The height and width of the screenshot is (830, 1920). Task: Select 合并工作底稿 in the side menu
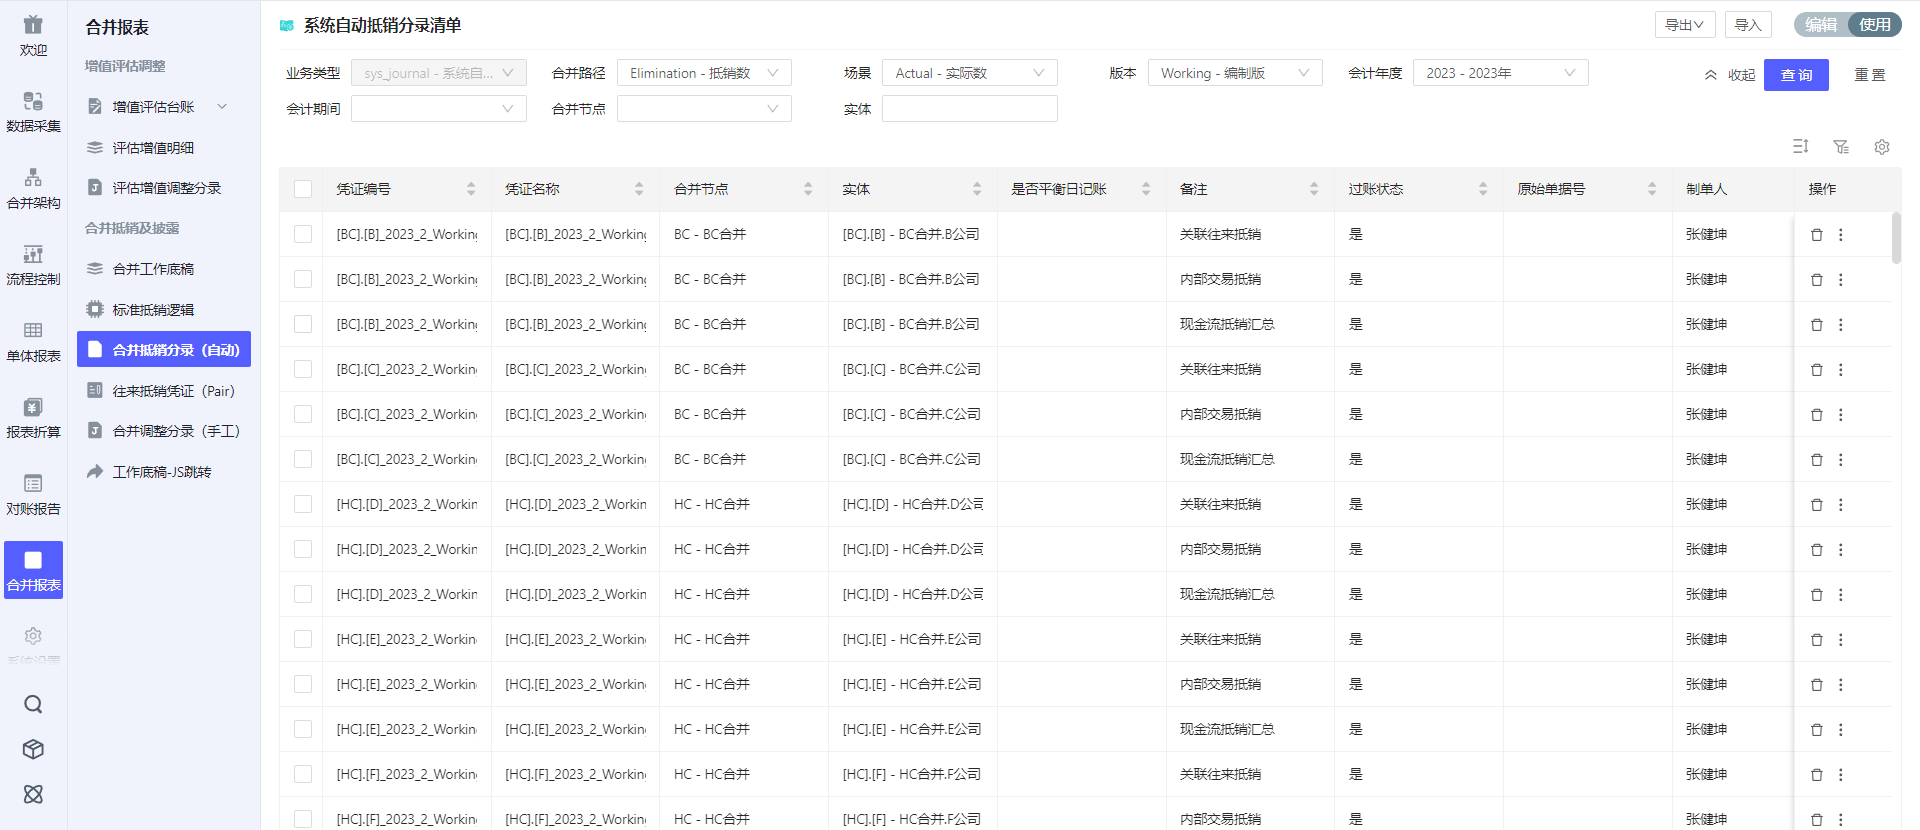[x=153, y=269]
